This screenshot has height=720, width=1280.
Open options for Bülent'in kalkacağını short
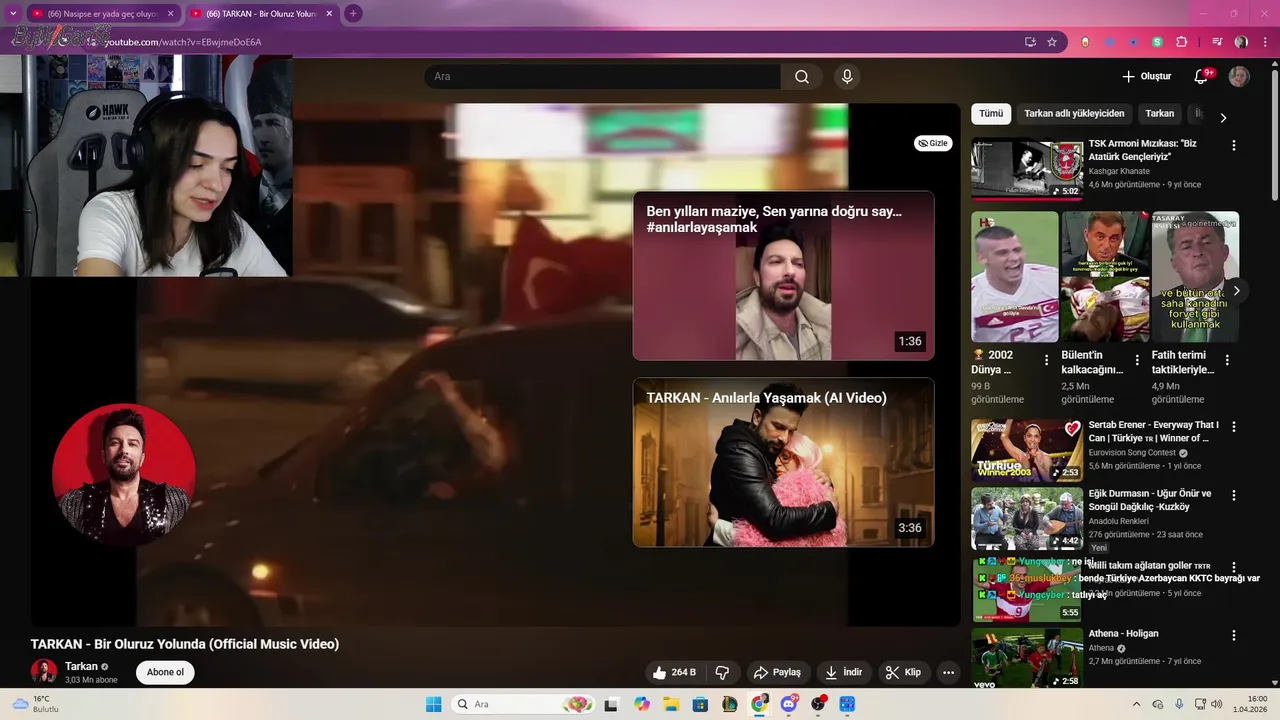1137,360
